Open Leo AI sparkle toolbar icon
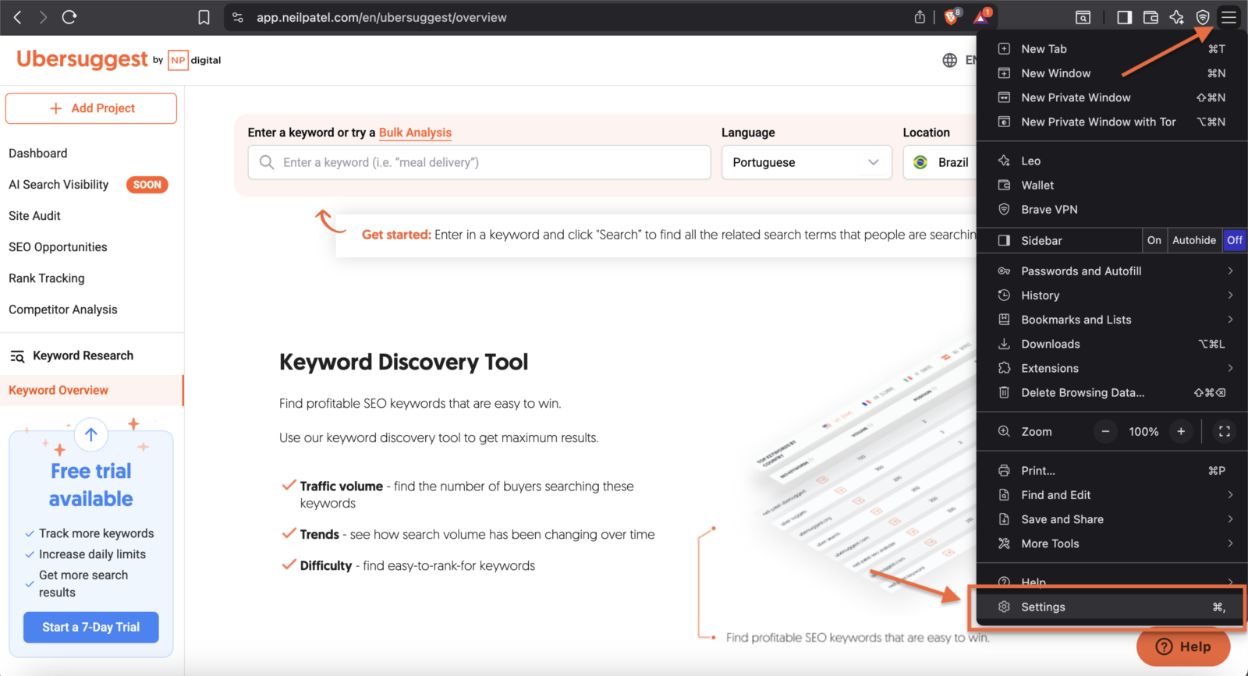The width and height of the screenshot is (1248, 676). click(1177, 17)
